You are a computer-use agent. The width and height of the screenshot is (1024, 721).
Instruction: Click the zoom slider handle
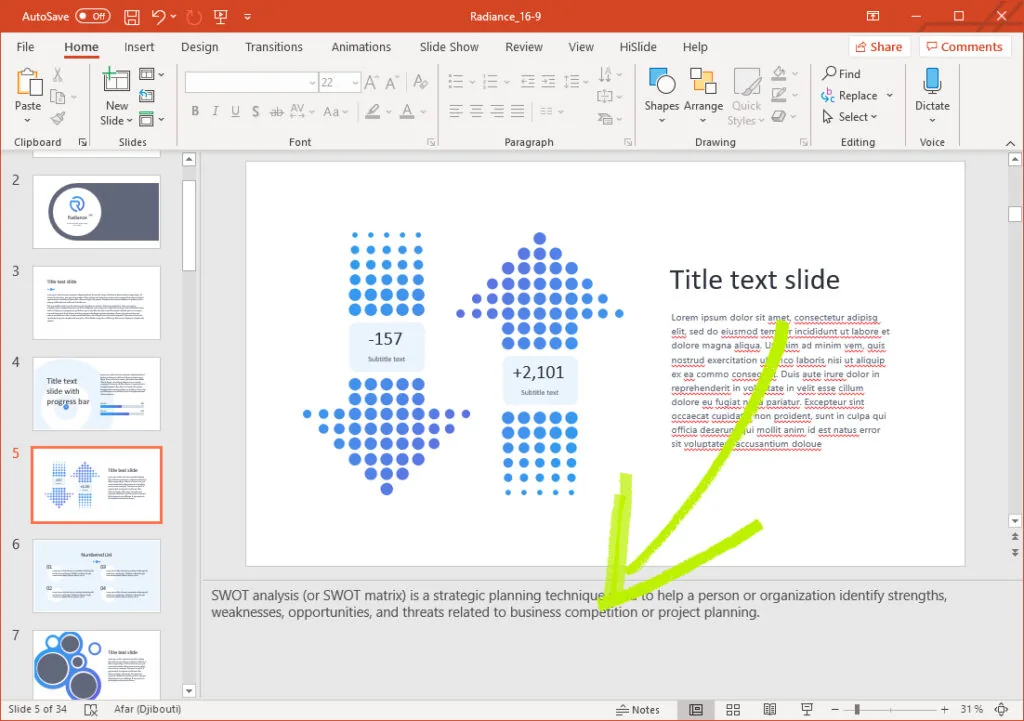[x=857, y=709]
